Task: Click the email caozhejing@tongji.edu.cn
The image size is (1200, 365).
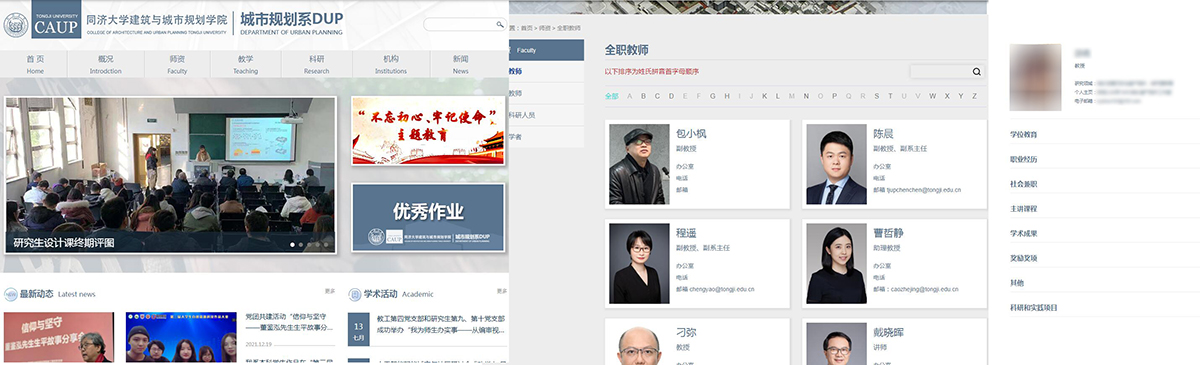Action: coord(925,289)
